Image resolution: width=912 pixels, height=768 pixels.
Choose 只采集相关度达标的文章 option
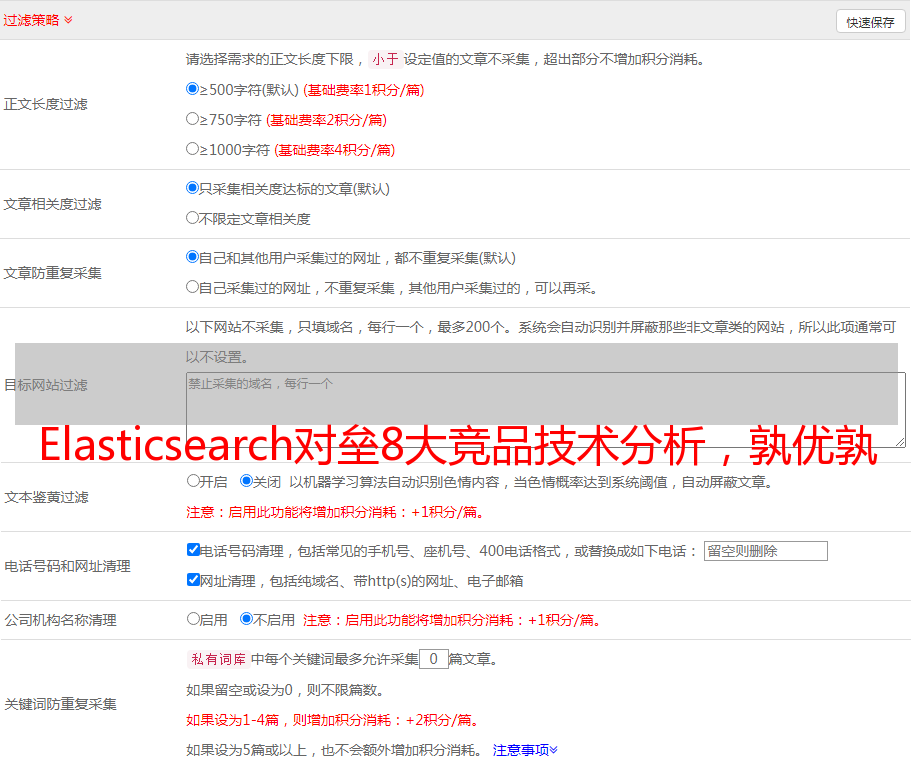(x=193, y=188)
